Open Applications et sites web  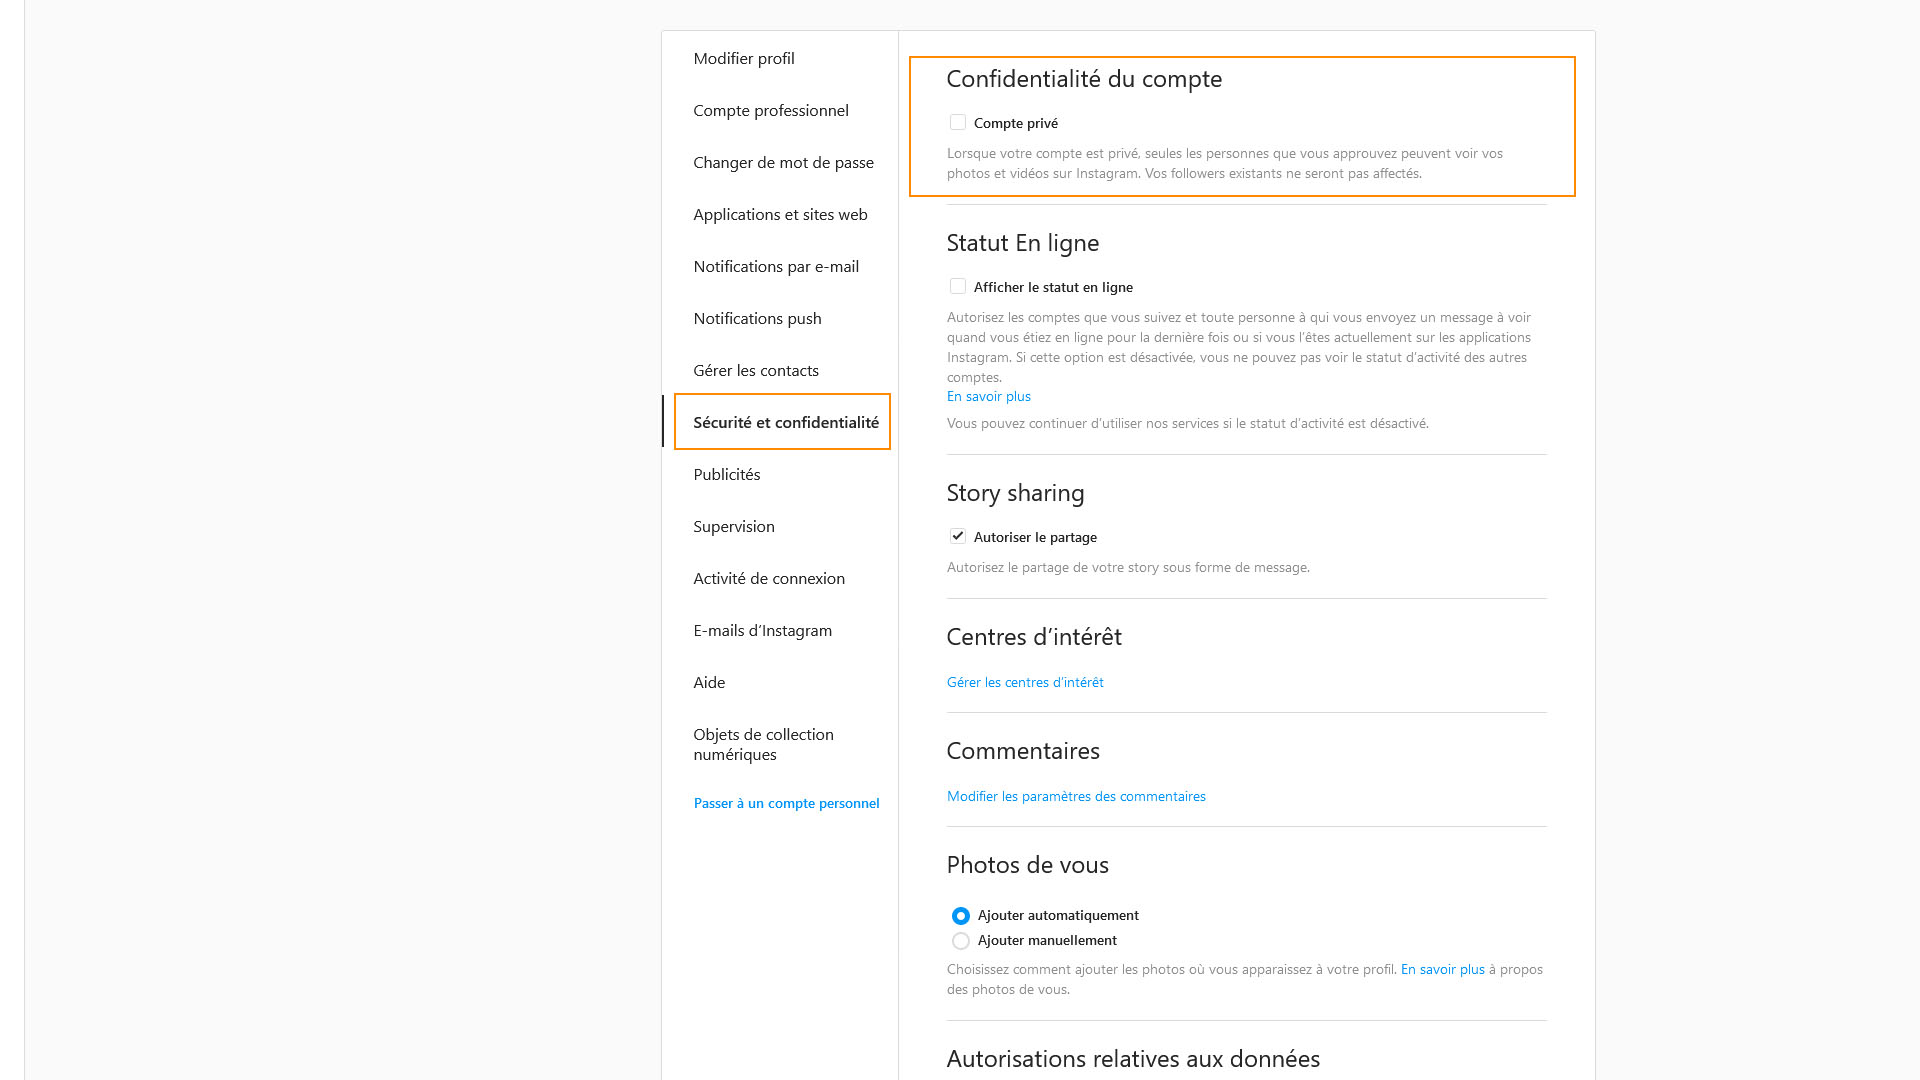coord(780,214)
